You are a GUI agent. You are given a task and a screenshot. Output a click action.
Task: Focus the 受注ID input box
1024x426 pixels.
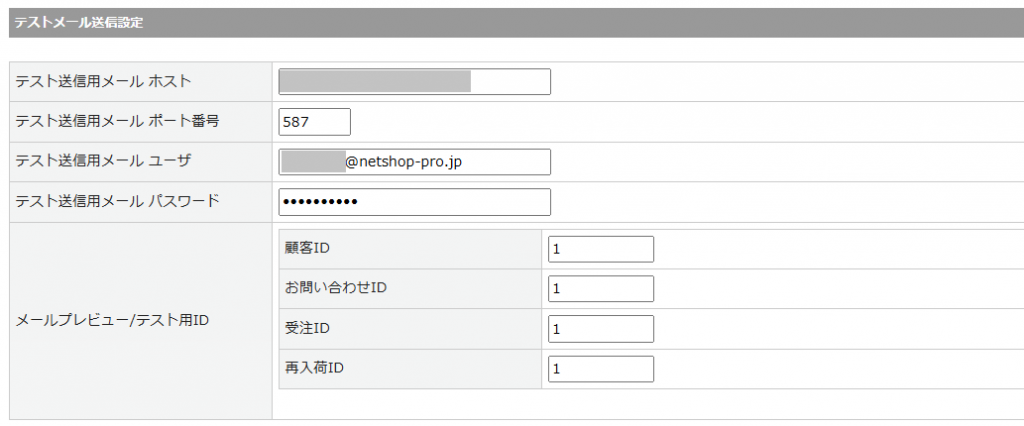pyautogui.click(x=600, y=329)
